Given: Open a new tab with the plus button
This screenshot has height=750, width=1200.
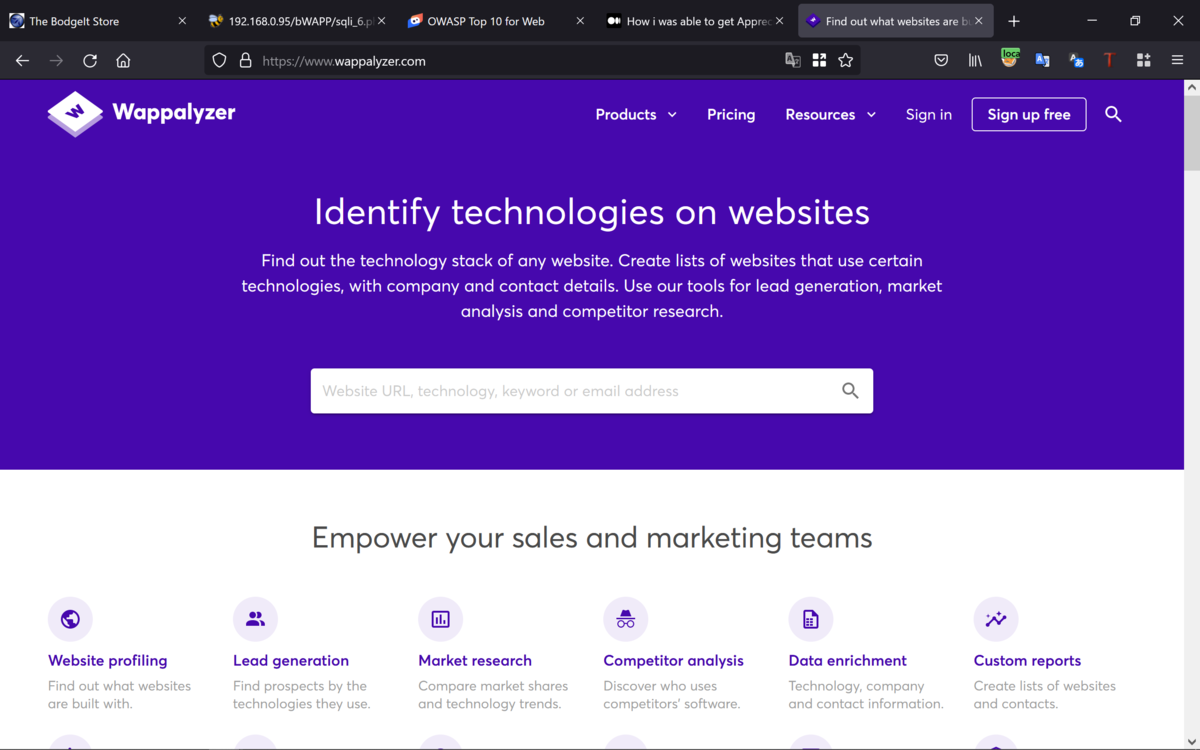Looking at the screenshot, I should point(1014,21).
